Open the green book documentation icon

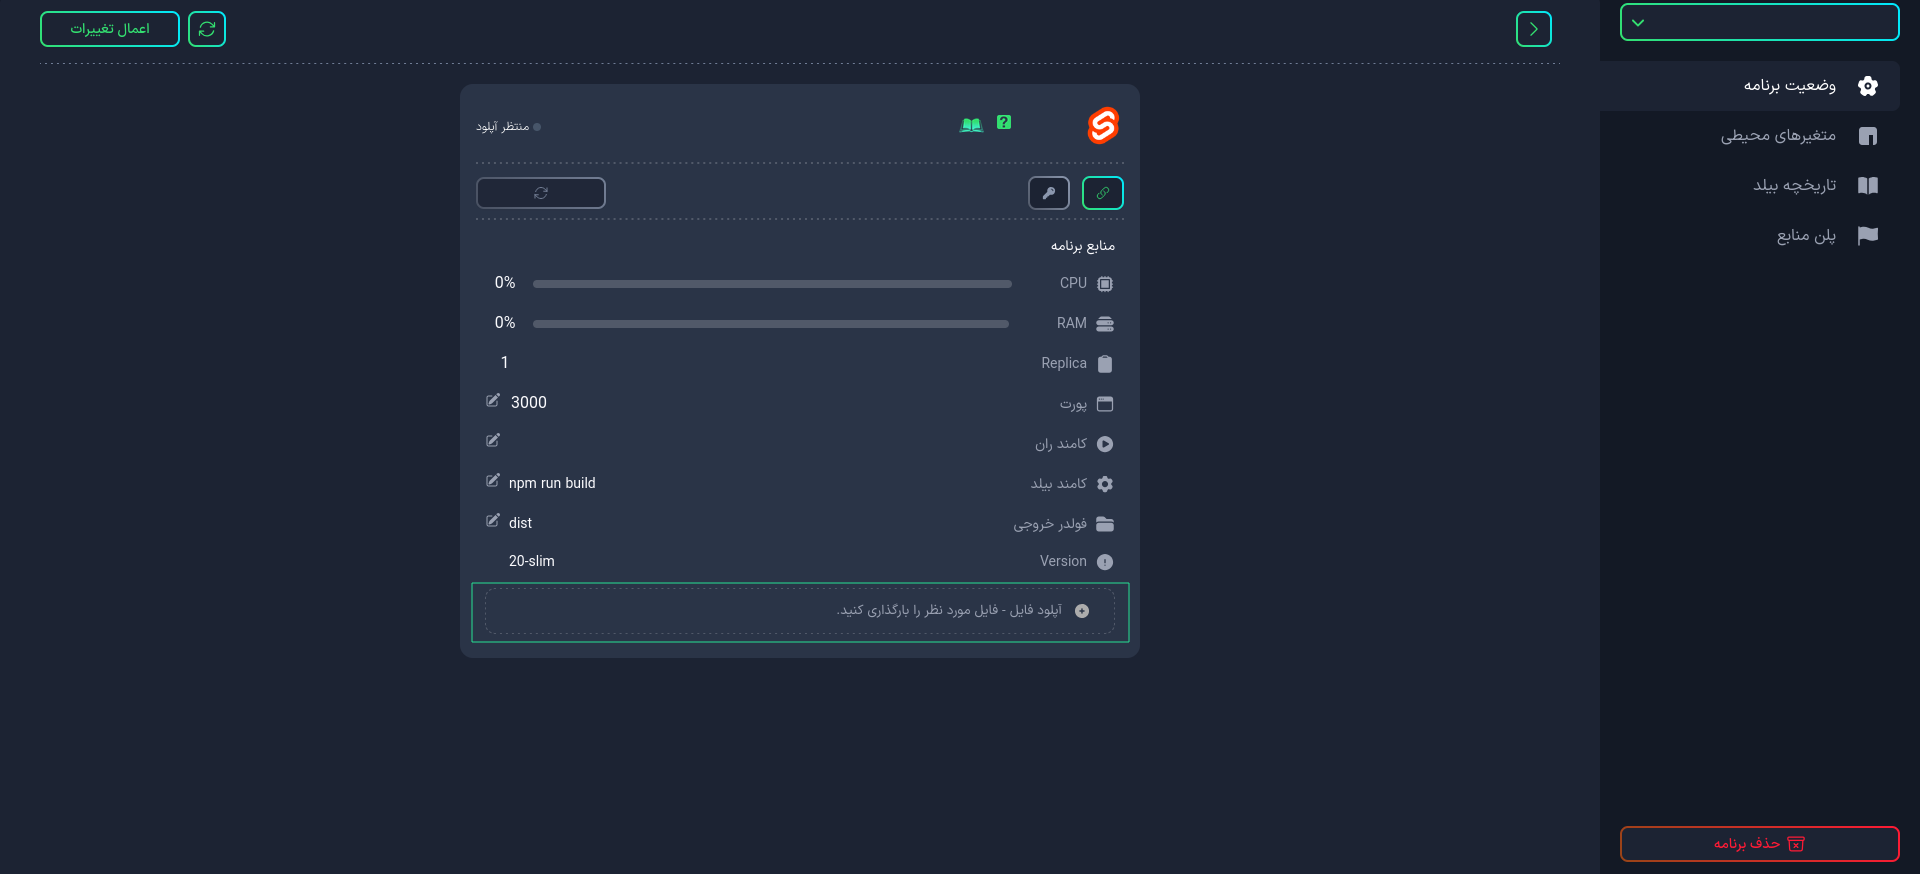(971, 125)
